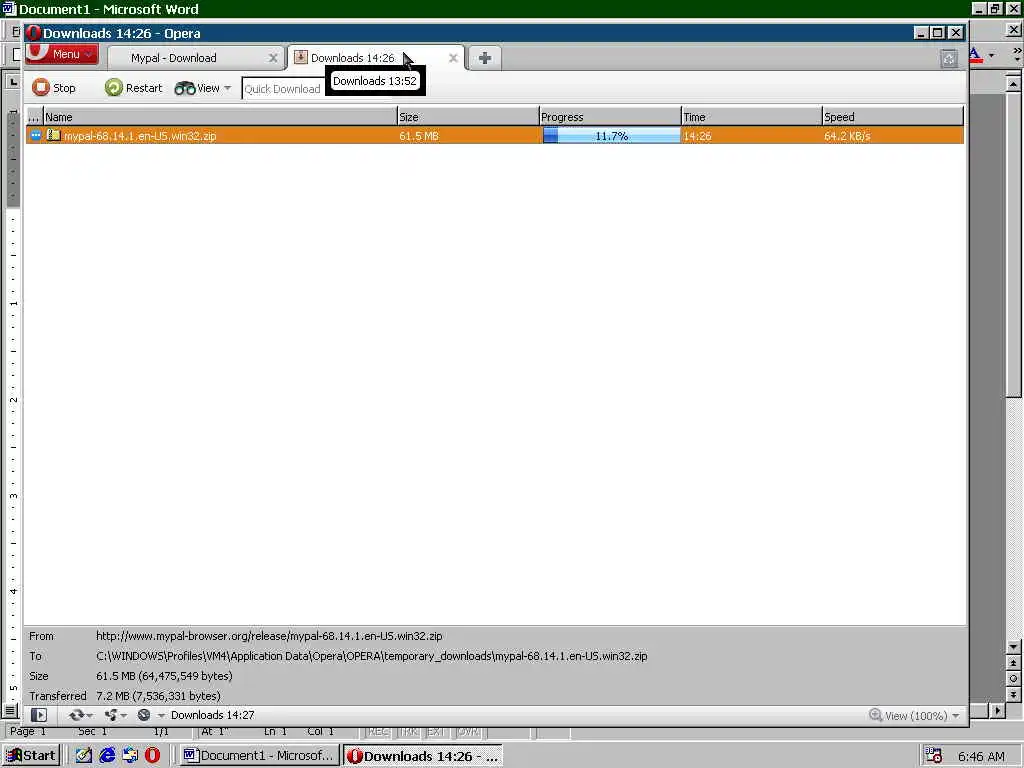Click the blue download status icon in the row
Image resolution: width=1024 pixels, height=768 pixels.
pyautogui.click(x=36, y=135)
